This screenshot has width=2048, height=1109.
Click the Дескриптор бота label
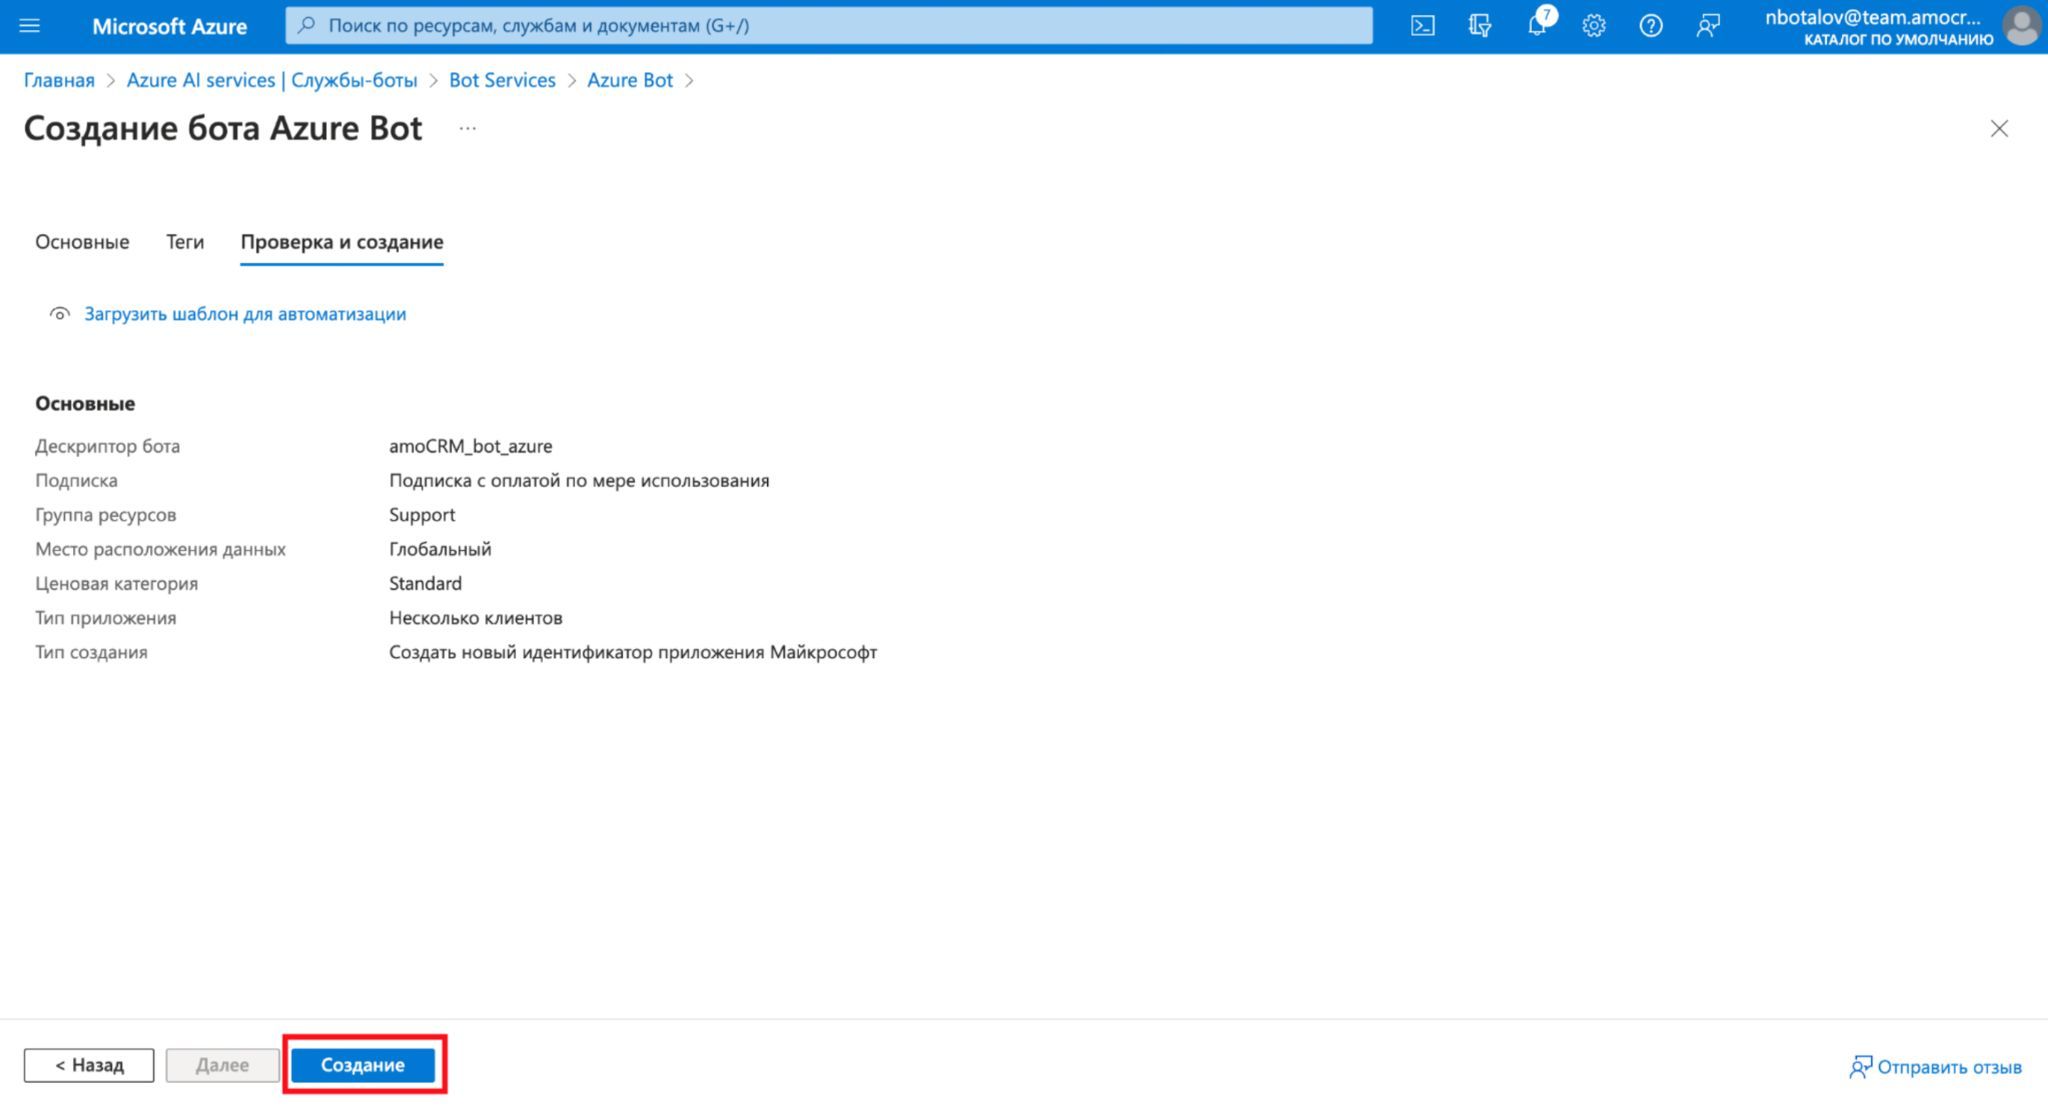108,446
